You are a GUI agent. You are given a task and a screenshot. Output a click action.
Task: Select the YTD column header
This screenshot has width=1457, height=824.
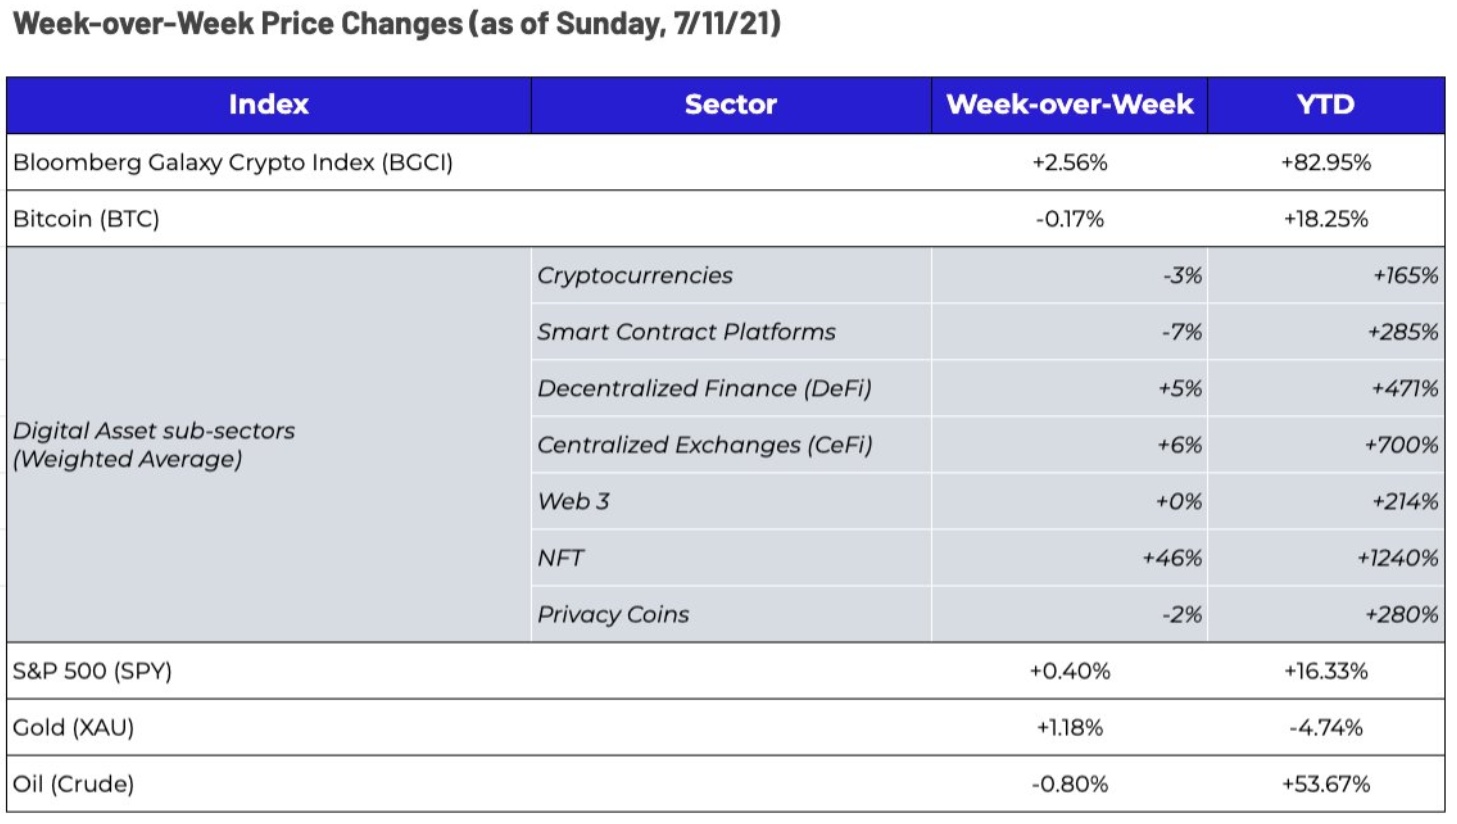[1325, 105]
